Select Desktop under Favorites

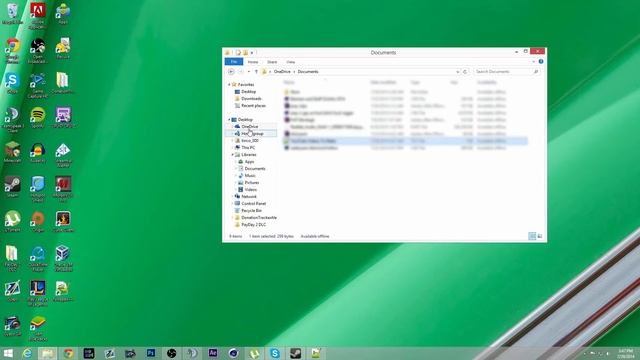(x=245, y=91)
